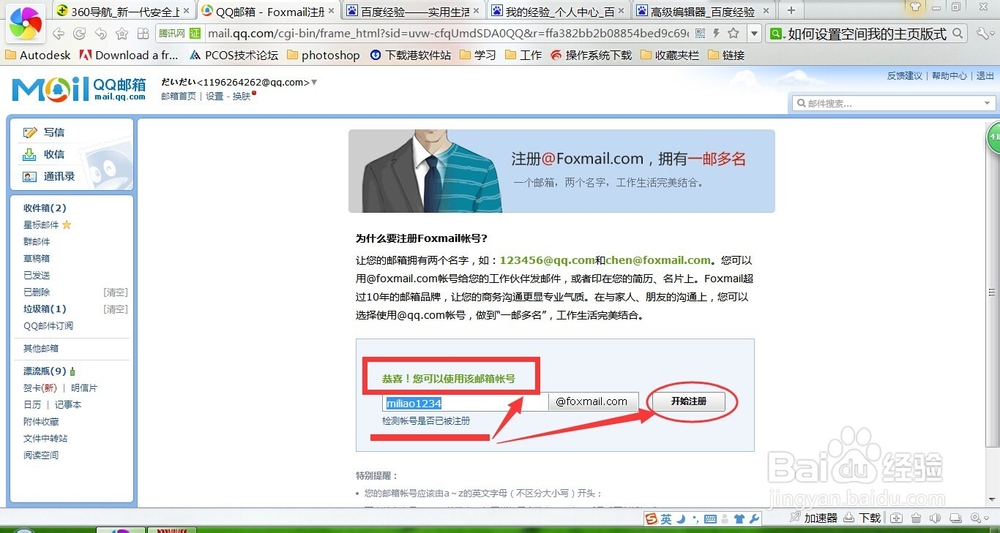The width and height of the screenshot is (1000, 533).
Task: Go back with the browser back arrow
Action: coord(58,34)
